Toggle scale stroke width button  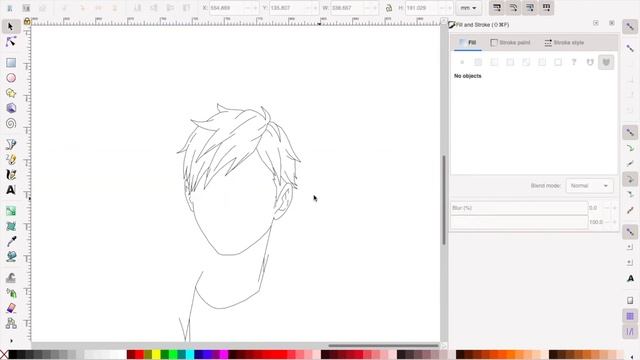(x=497, y=8)
